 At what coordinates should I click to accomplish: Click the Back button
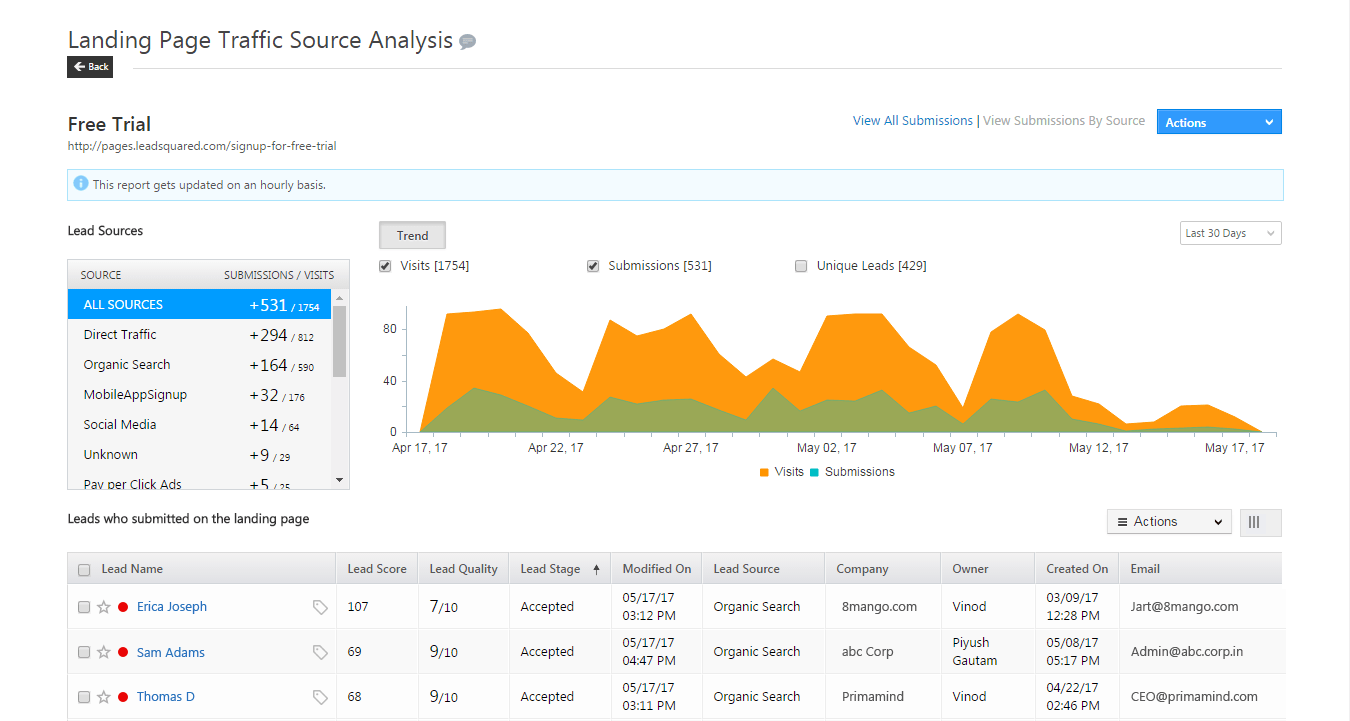pos(89,66)
